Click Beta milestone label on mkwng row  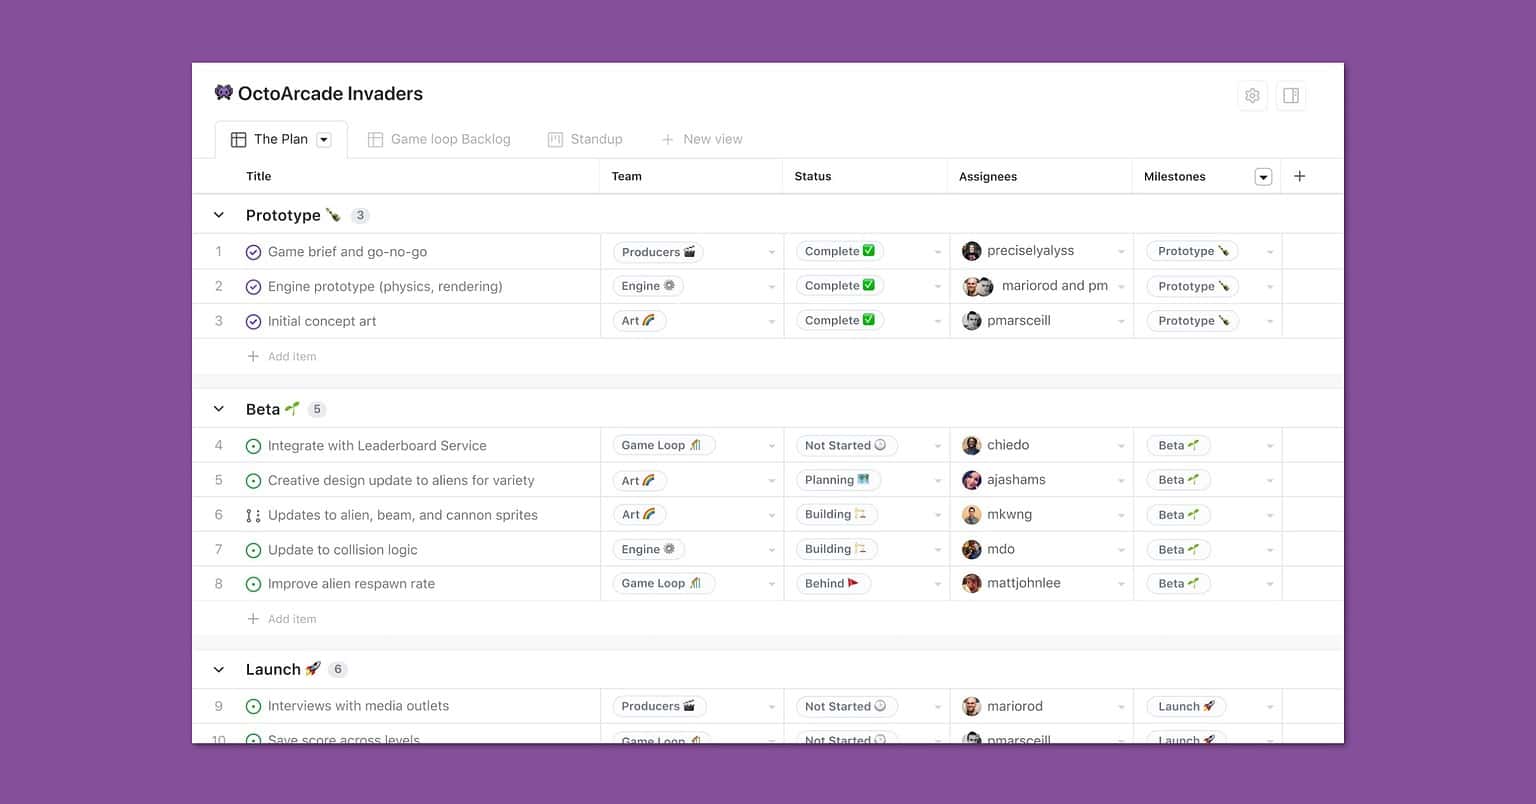1178,515
